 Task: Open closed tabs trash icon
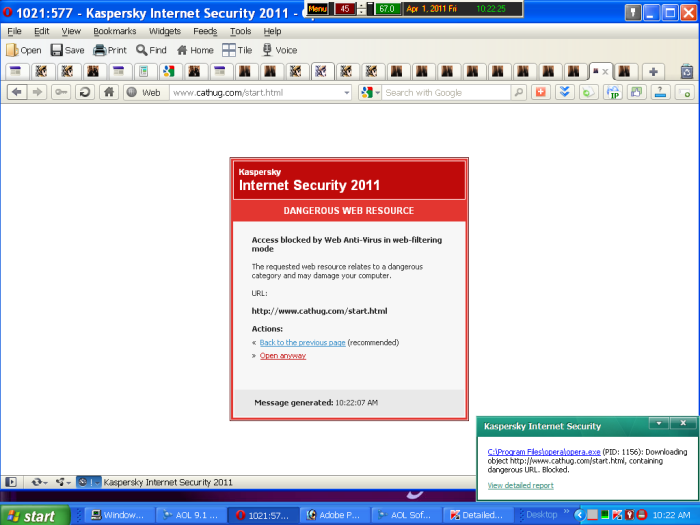pos(687,71)
